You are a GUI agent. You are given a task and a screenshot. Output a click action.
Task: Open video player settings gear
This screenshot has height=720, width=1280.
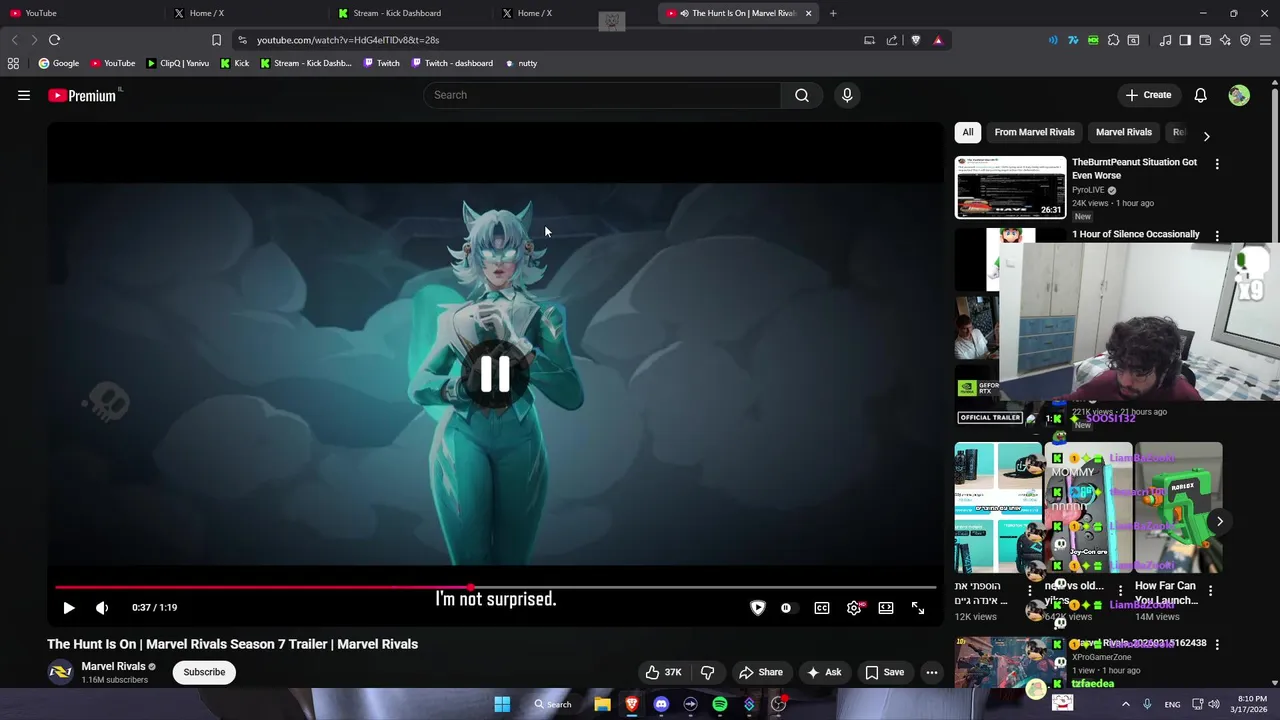(x=854, y=608)
